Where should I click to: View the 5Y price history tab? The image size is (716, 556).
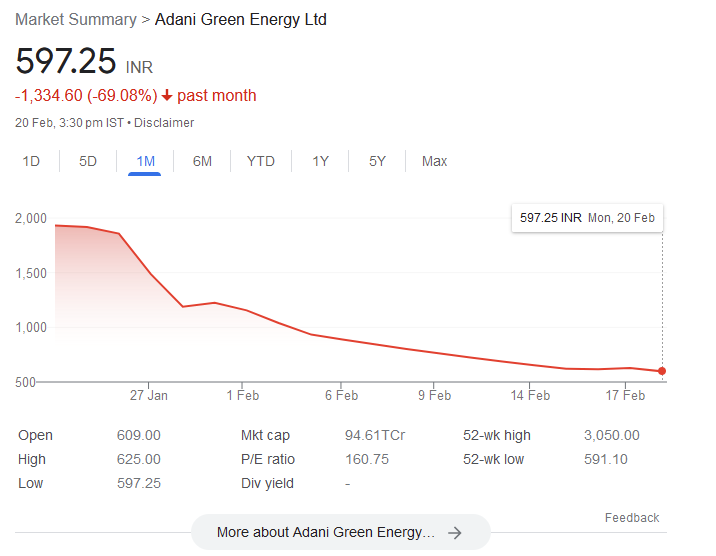coord(377,161)
